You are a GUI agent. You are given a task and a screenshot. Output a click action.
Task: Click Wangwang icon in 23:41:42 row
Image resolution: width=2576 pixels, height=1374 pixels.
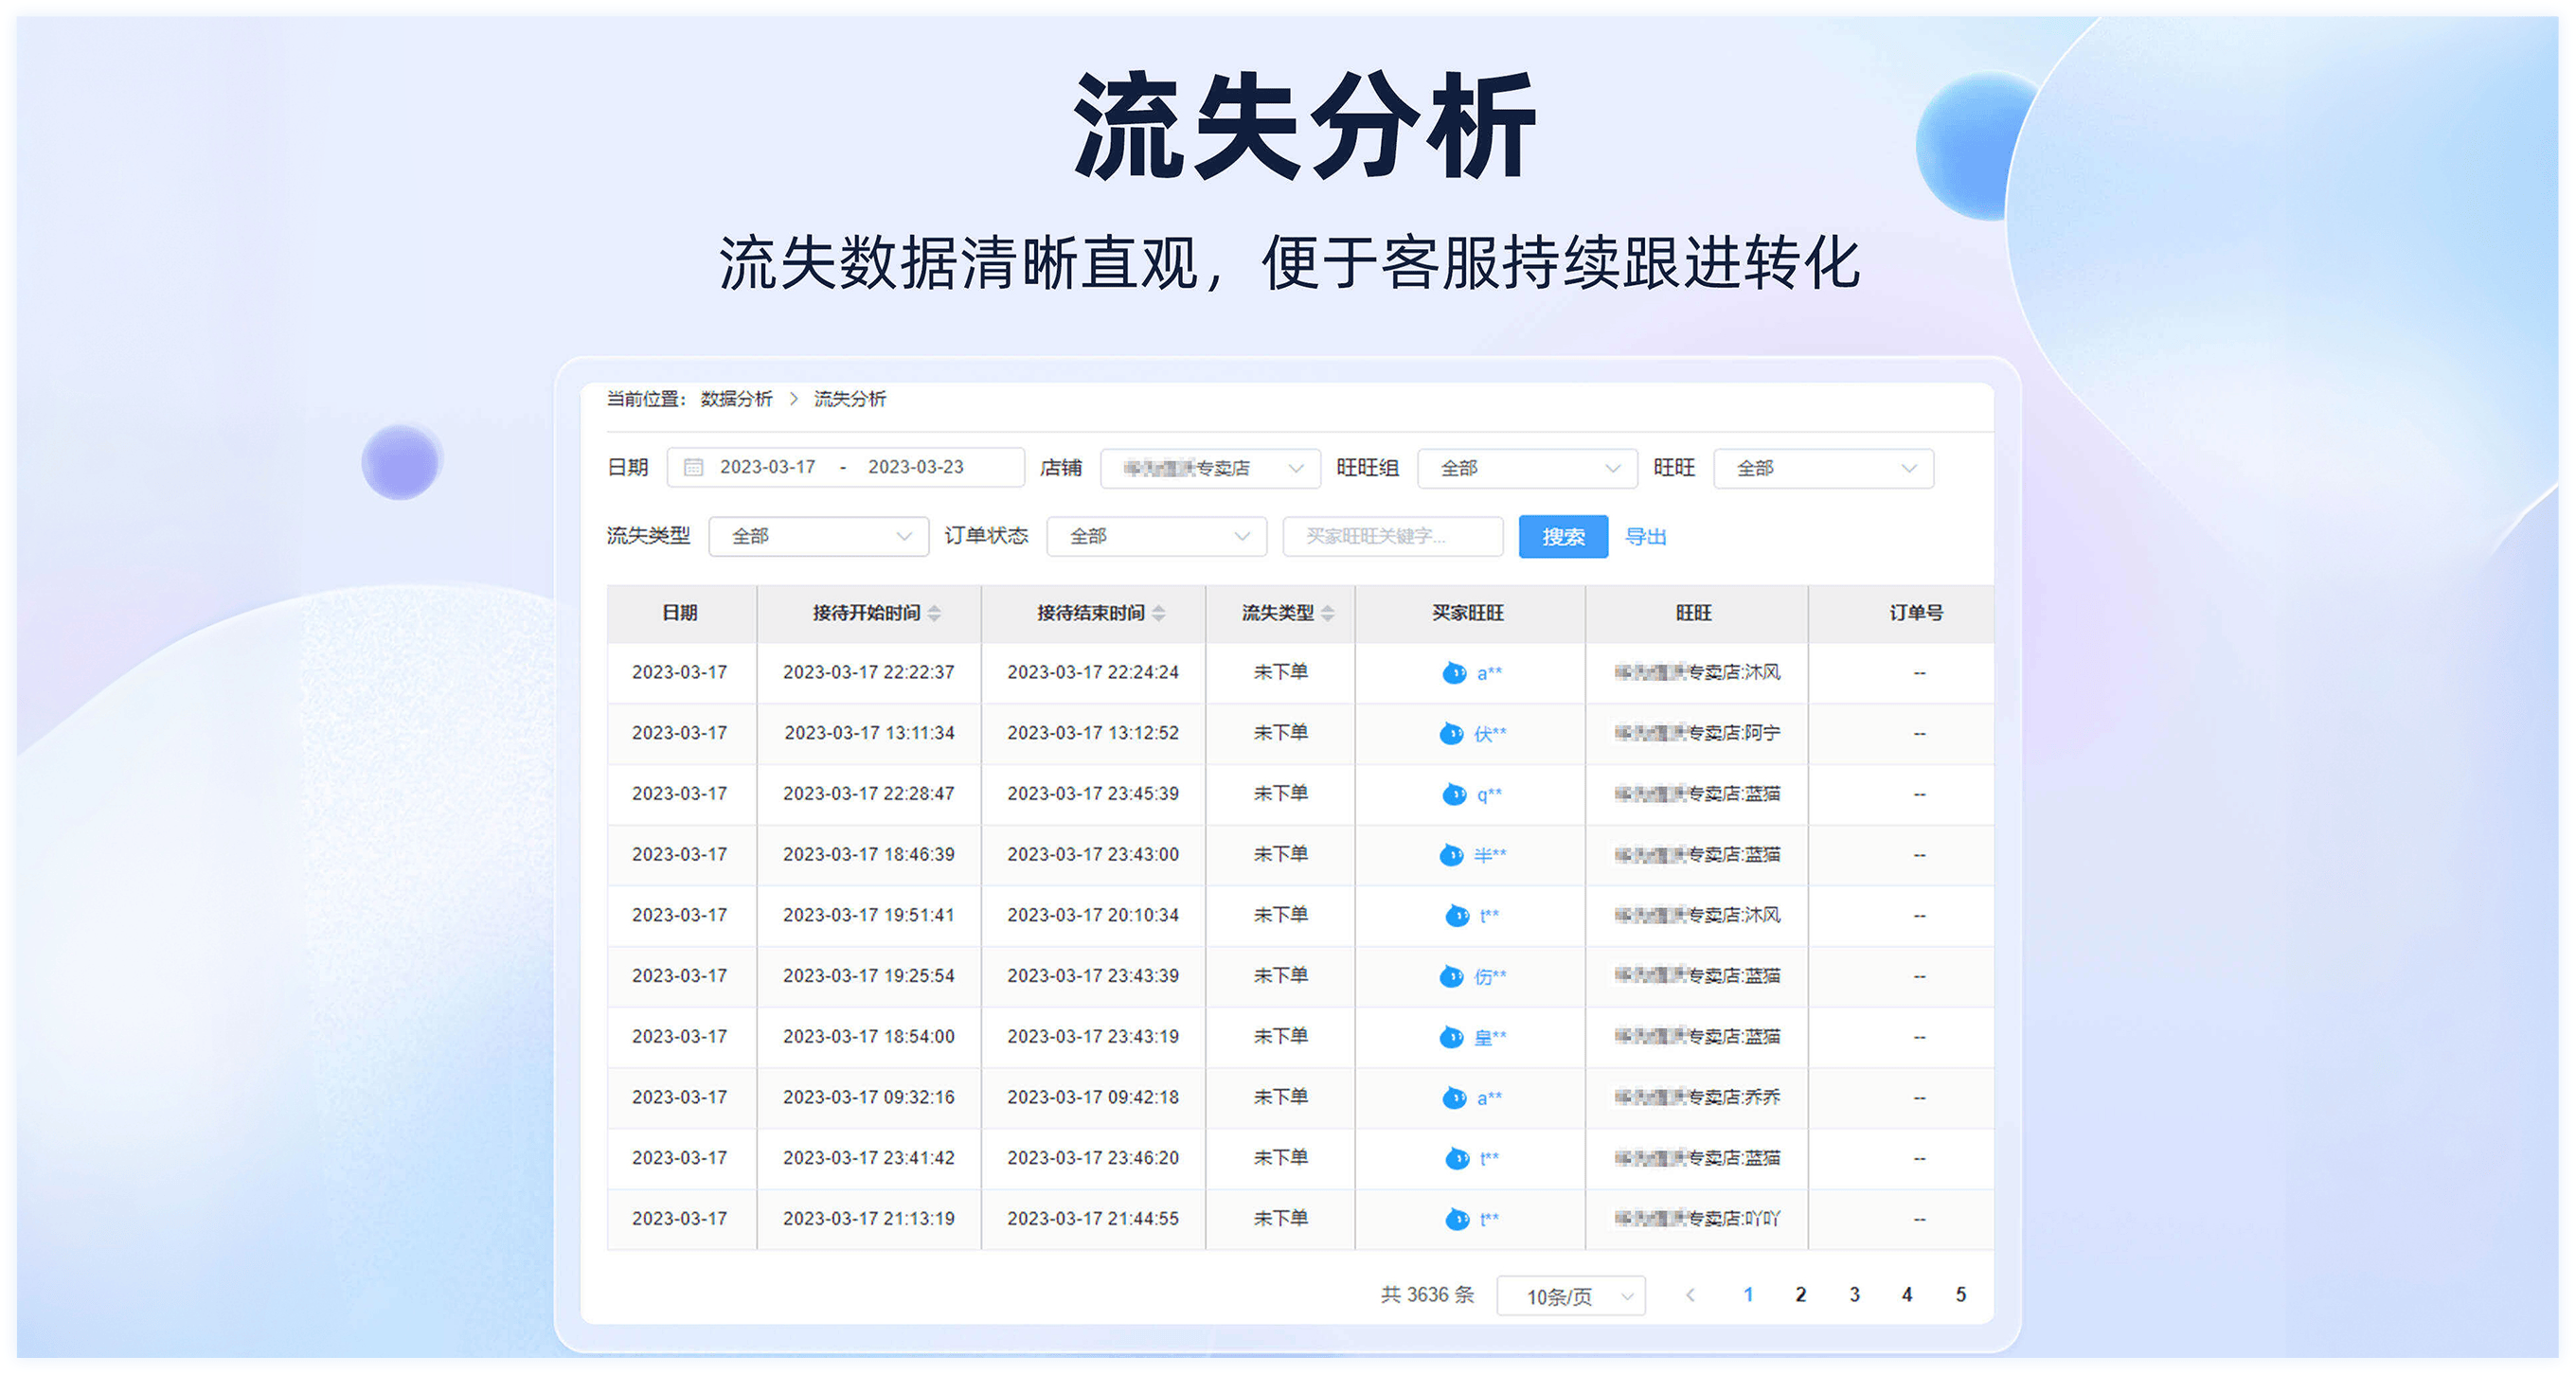coord(1457,1159)
